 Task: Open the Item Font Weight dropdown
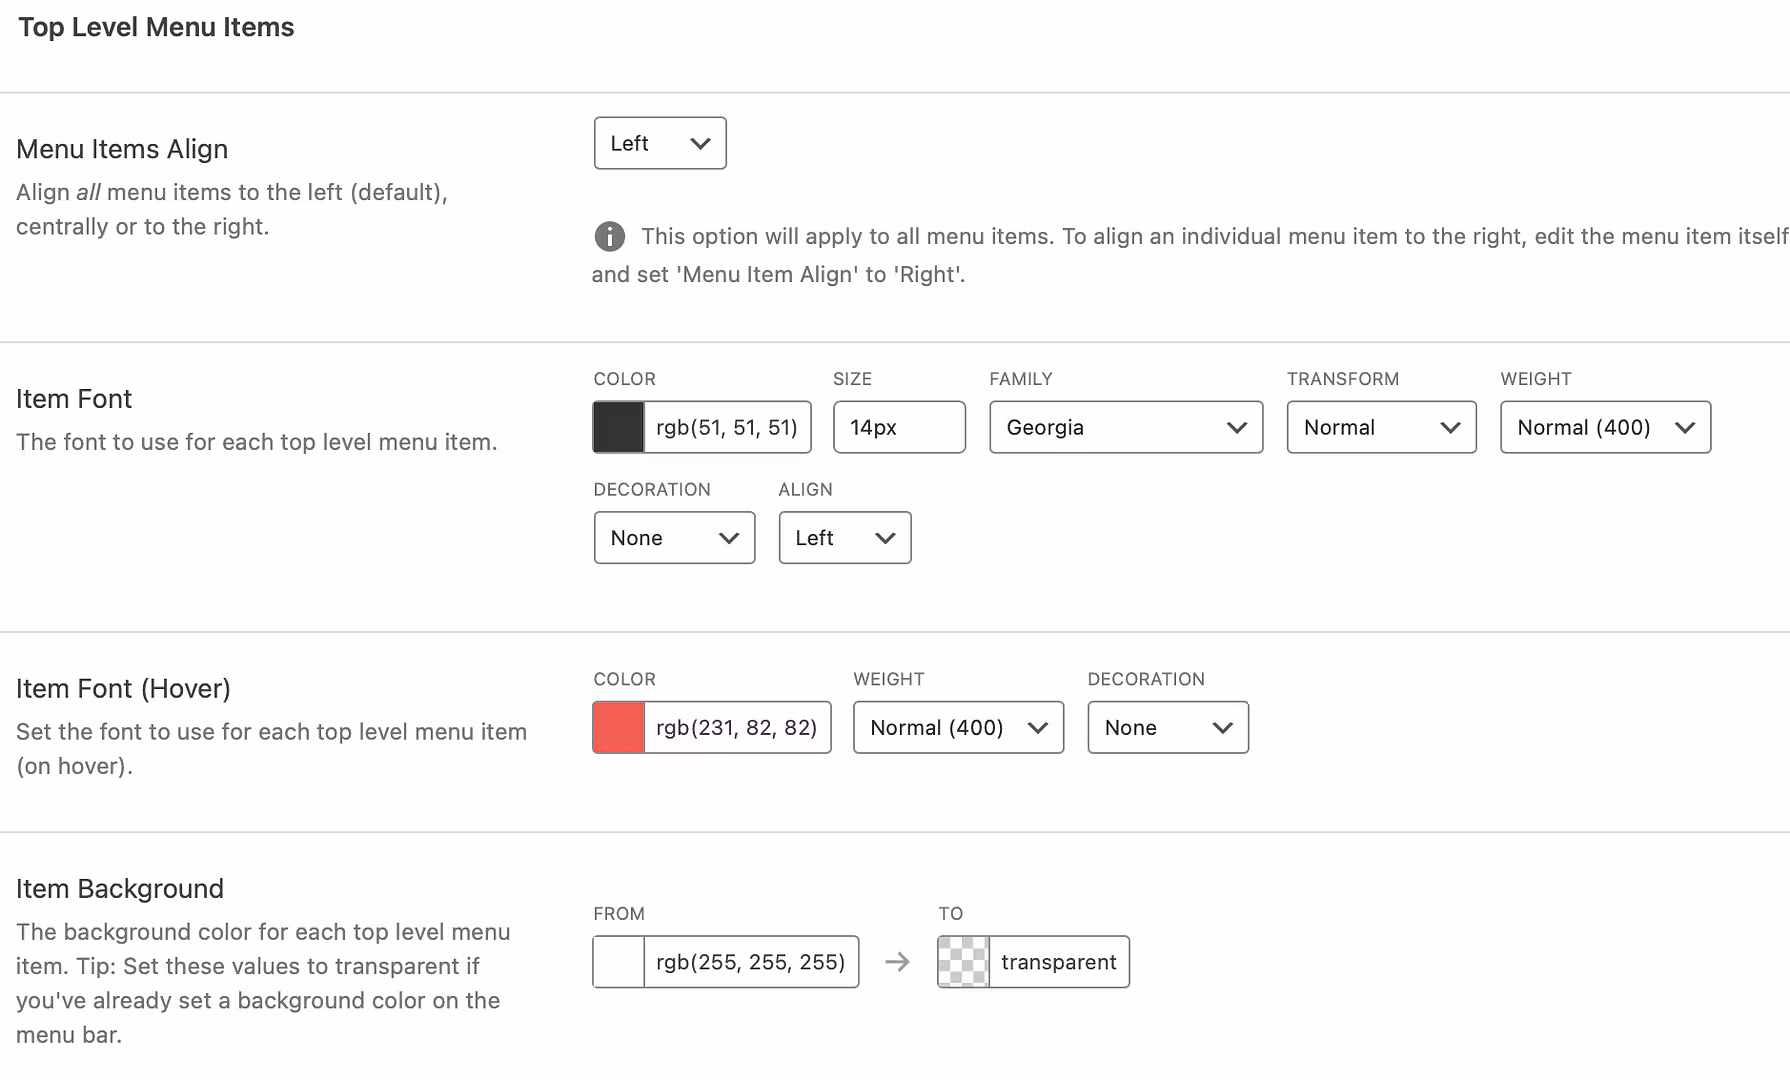(x=1604, y=427)
